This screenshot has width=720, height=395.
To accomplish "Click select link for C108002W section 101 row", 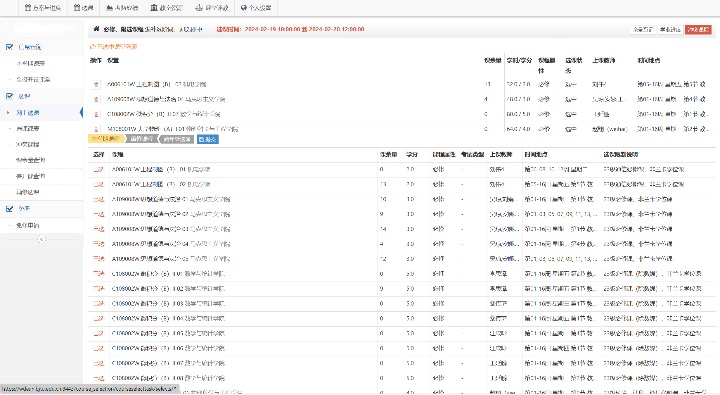I will [x=98, y=274].
